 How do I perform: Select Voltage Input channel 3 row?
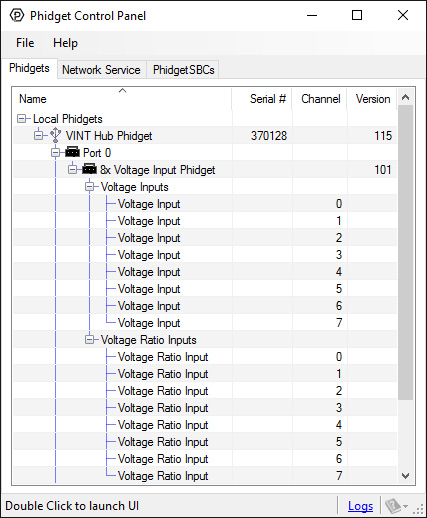point(205,255)
